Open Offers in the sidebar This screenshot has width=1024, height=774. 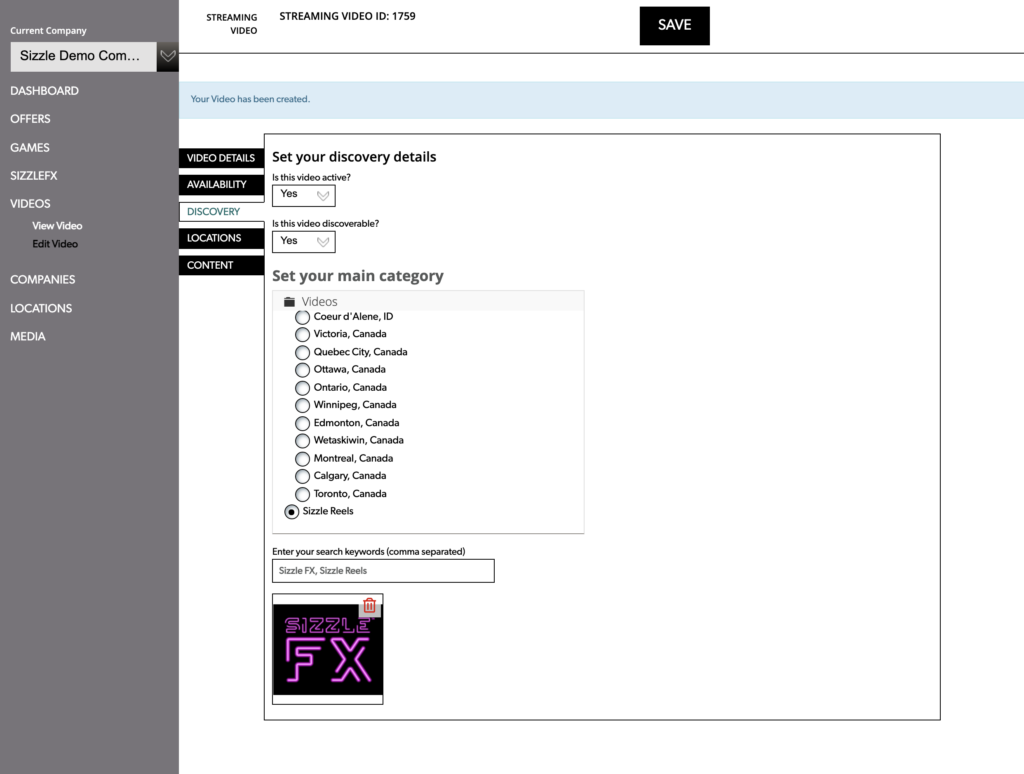click(x=30, y=119)
